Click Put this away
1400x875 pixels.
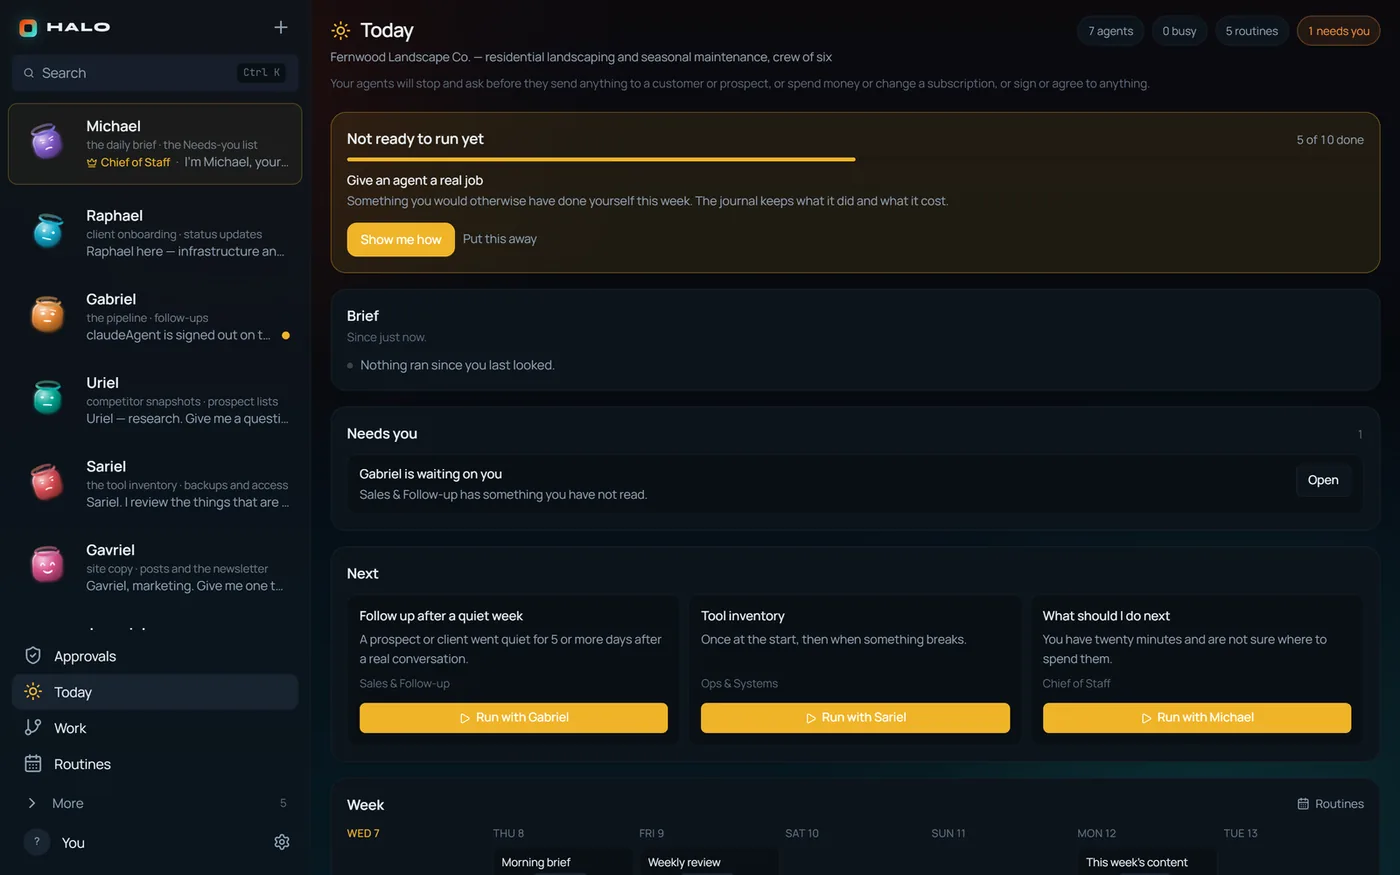point(500,239)
